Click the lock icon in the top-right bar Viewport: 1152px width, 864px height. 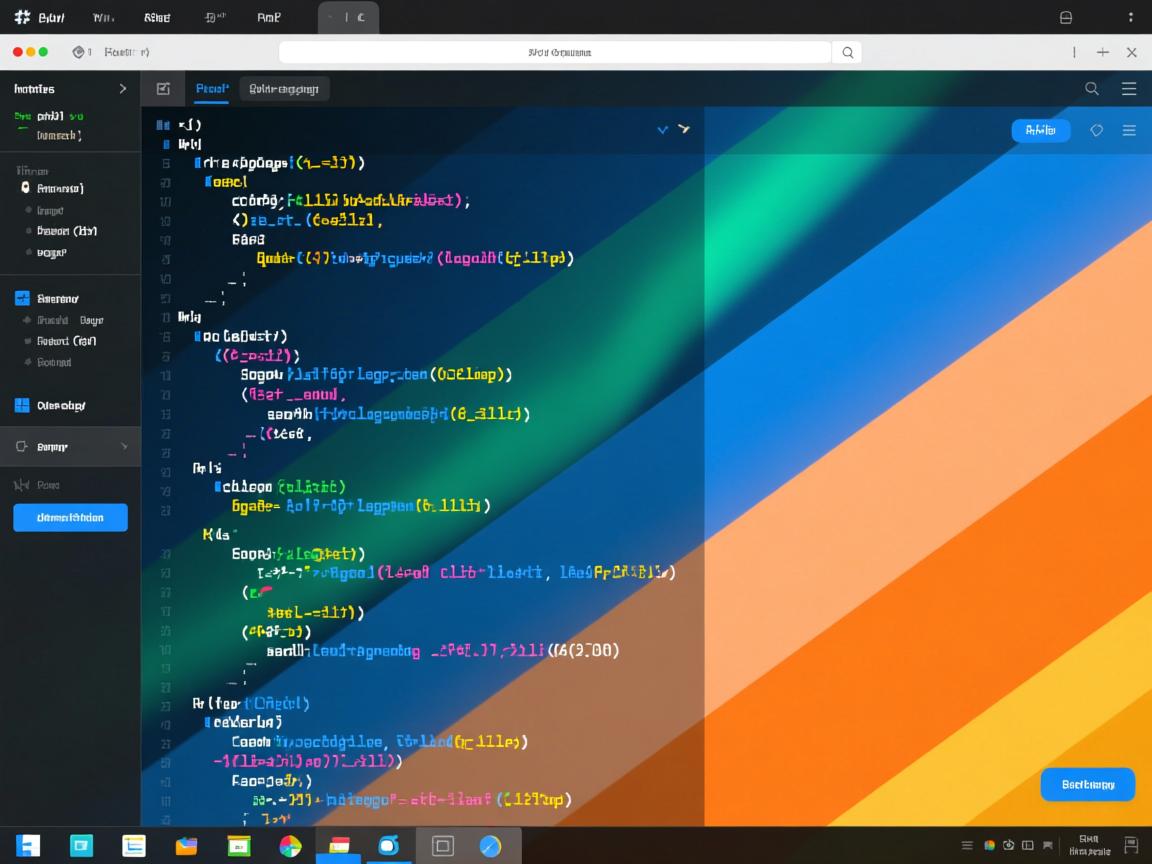1066,17
